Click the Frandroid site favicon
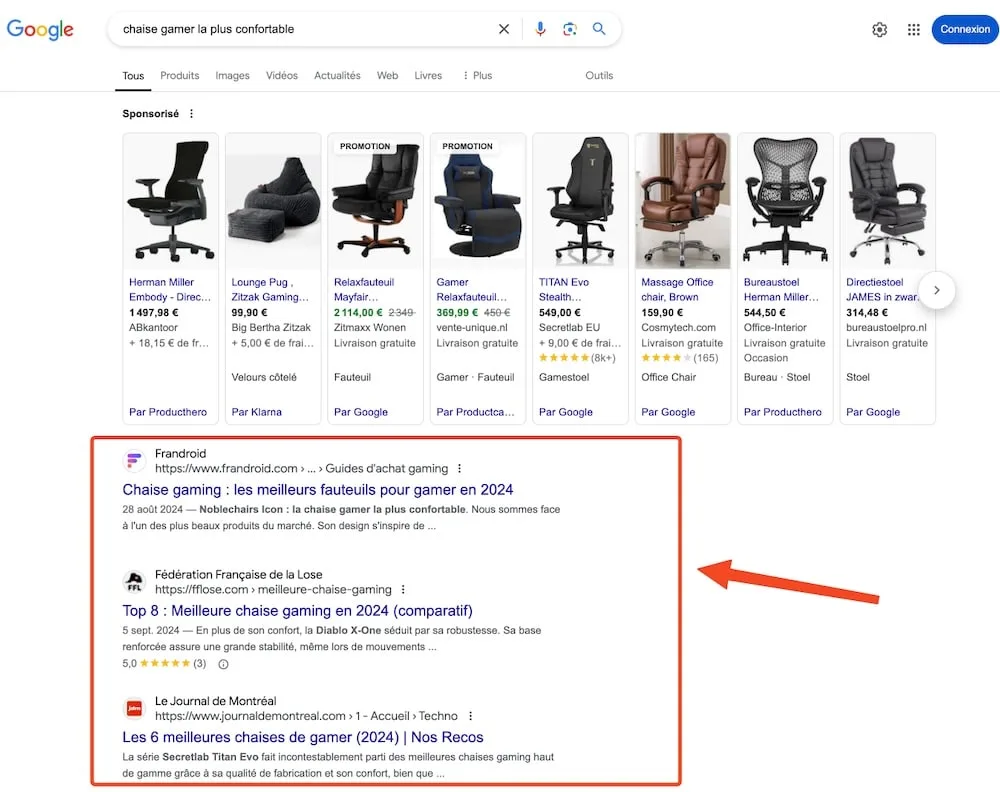1000x792 pixels. (134, 460)
